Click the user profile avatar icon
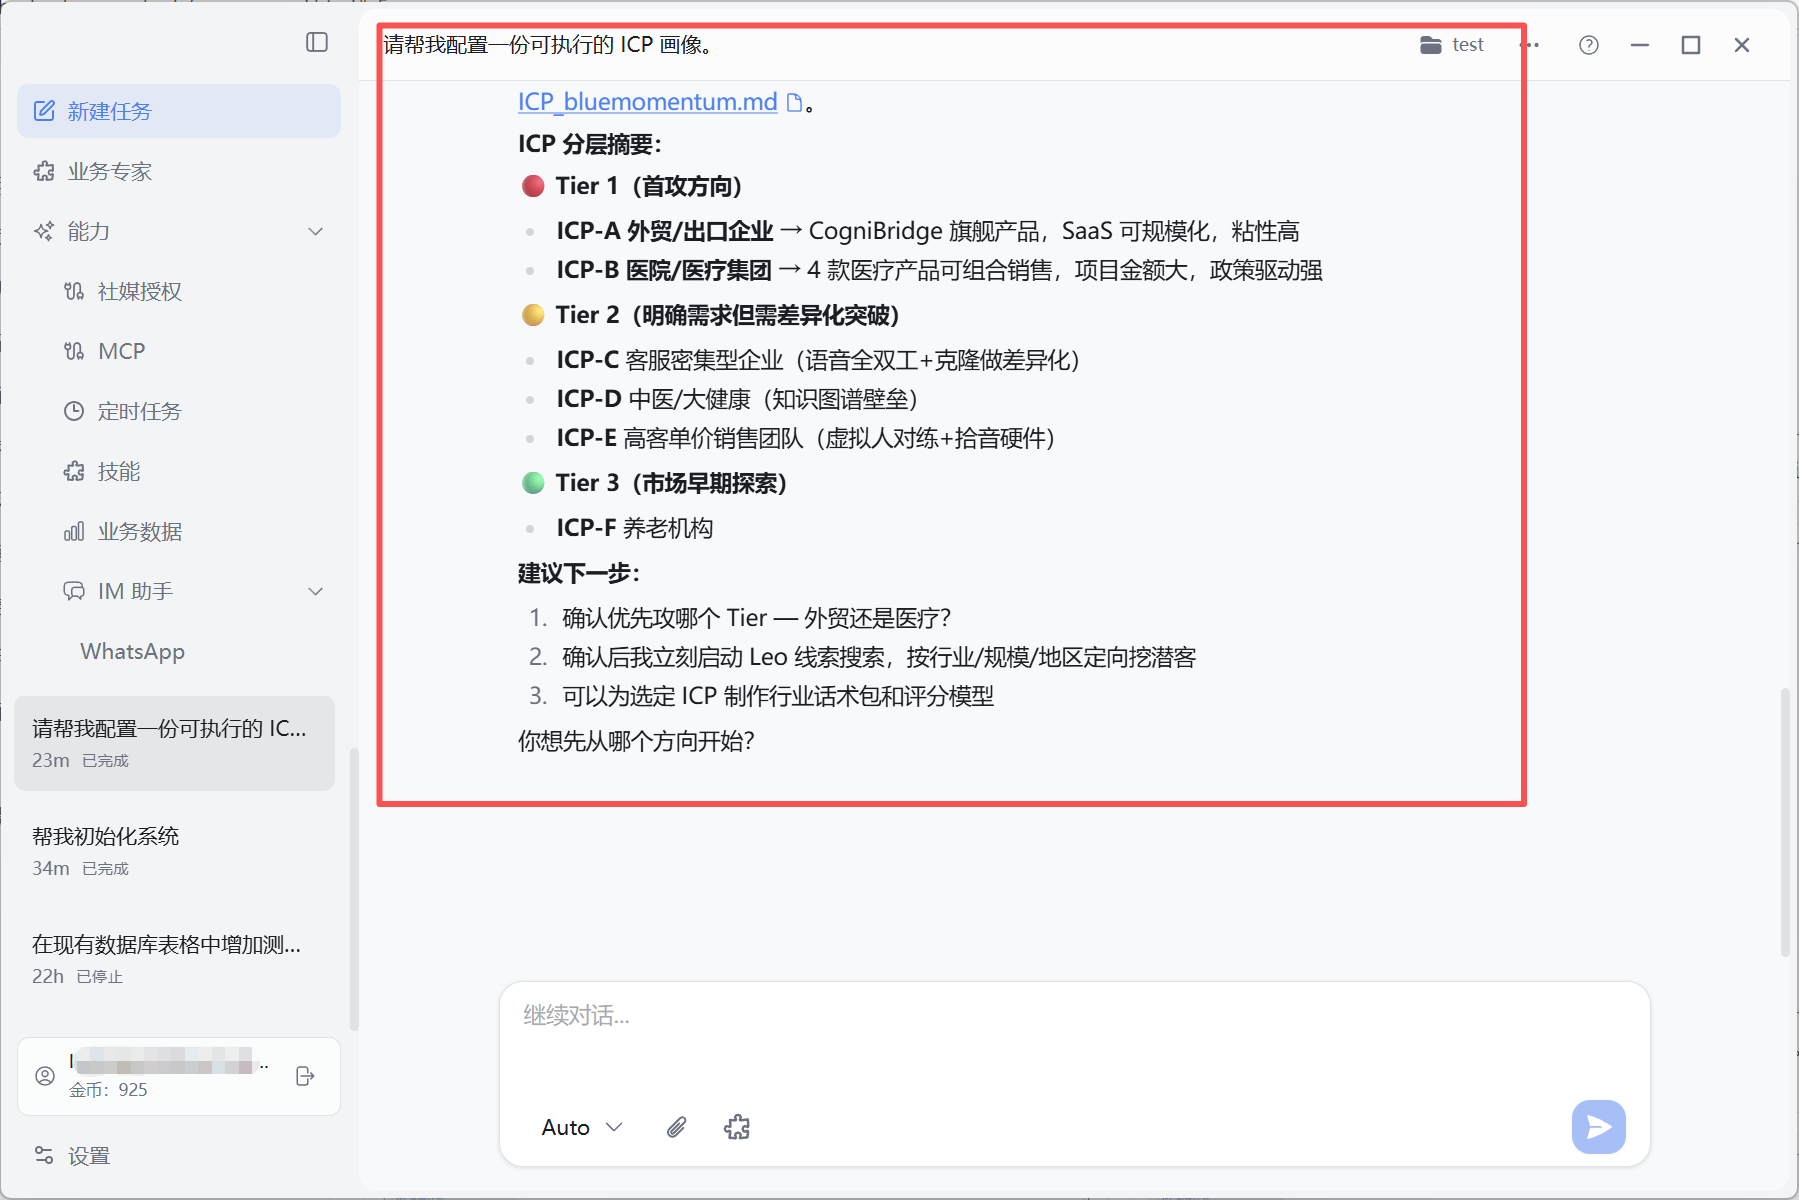 (x=45, y=1076)
